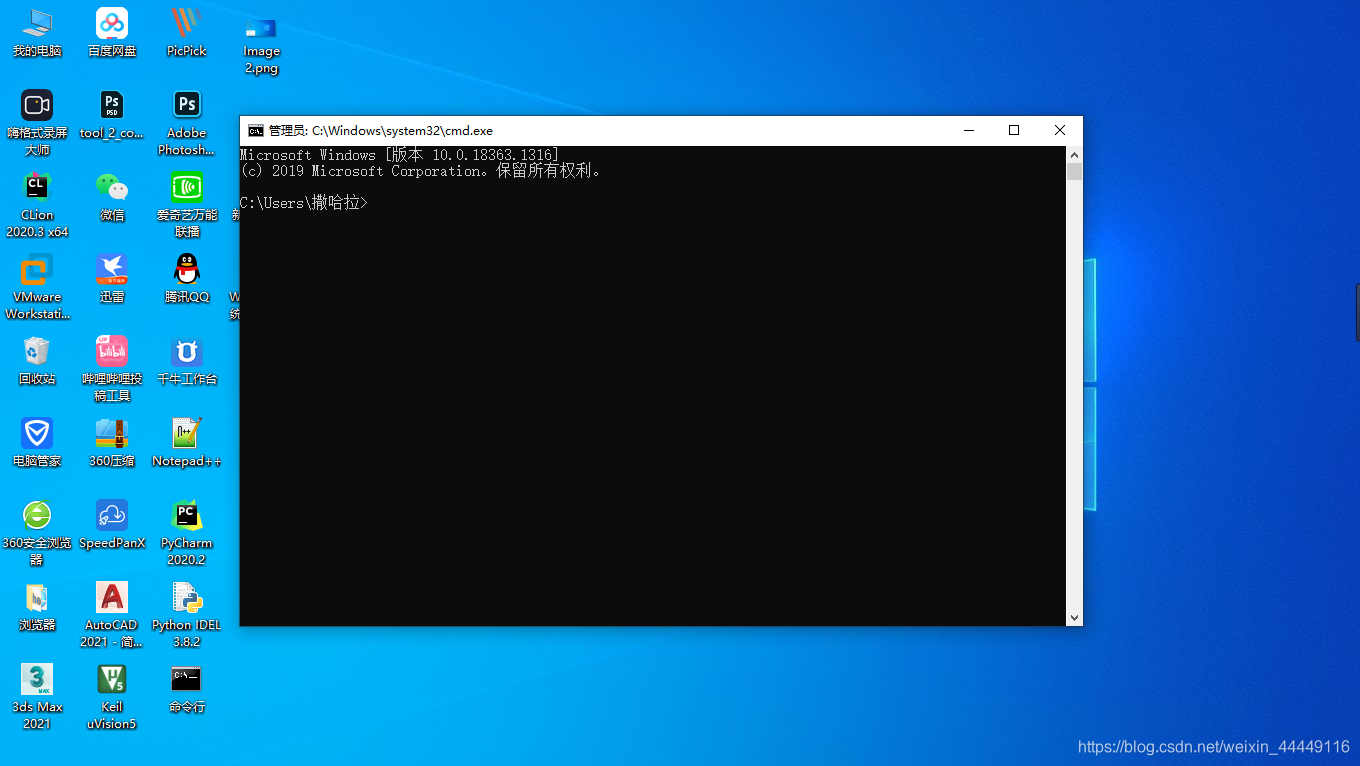
Task: Click the 360压缩 archive icon
Action: click(x=112, y=443)
